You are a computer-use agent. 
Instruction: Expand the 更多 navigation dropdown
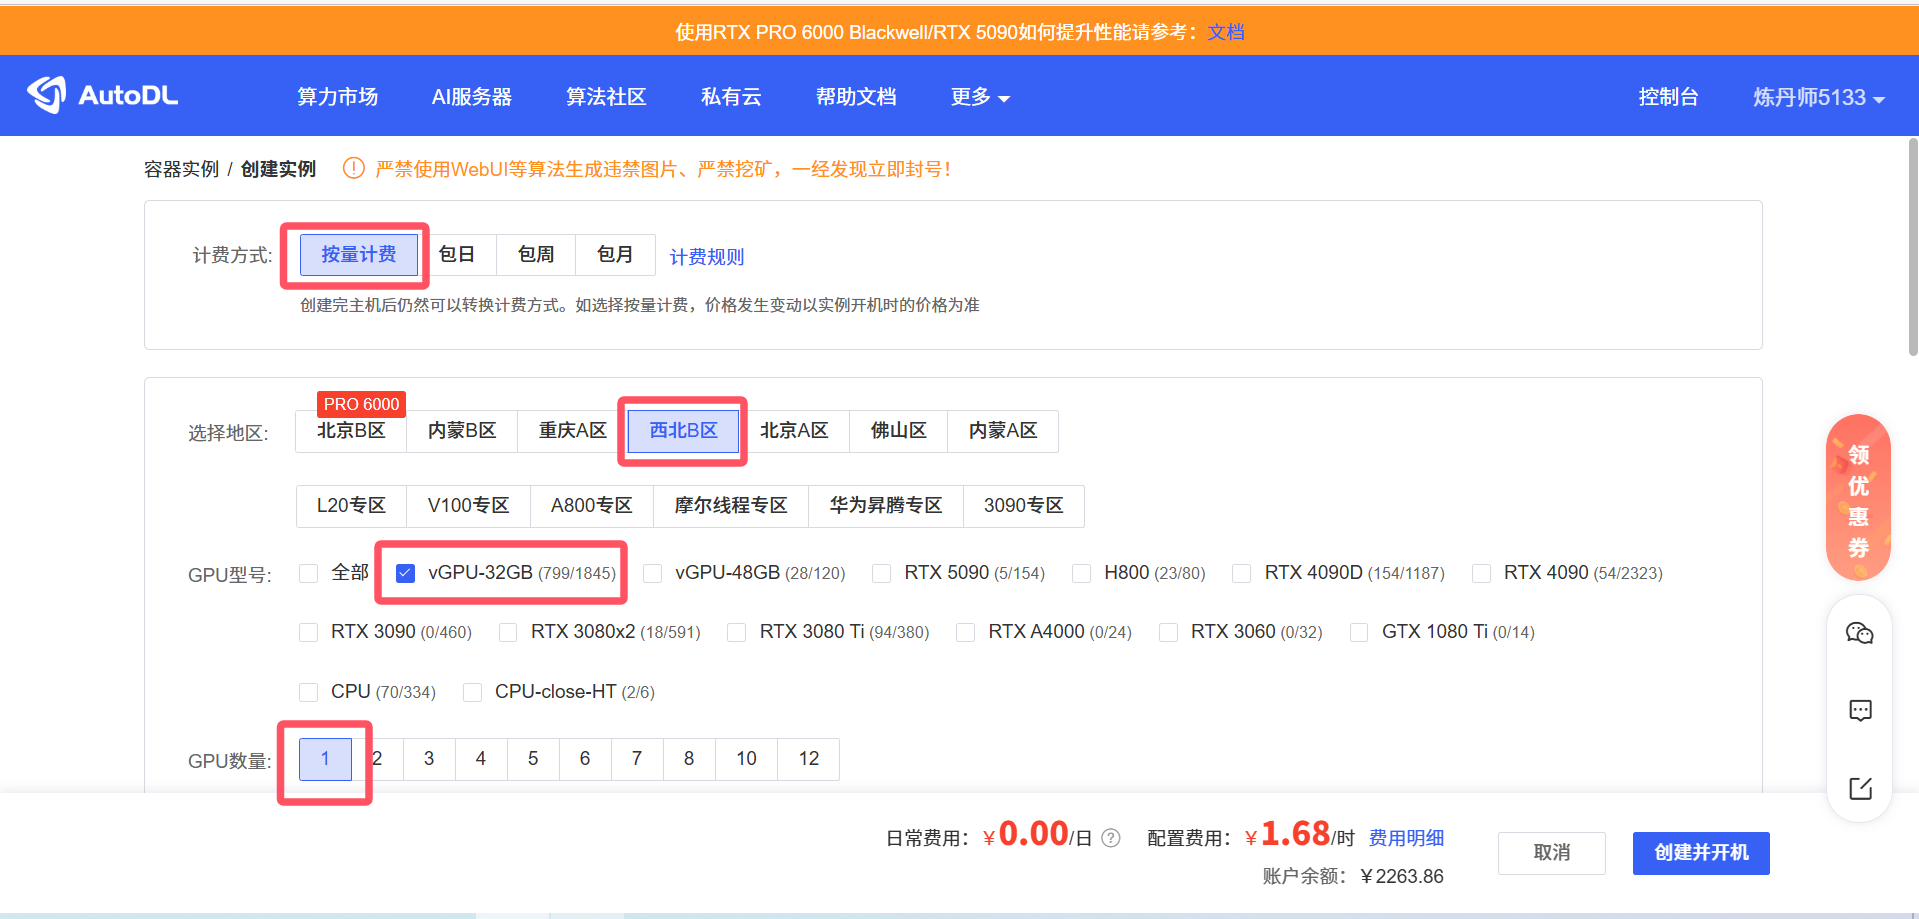(979, 96)
